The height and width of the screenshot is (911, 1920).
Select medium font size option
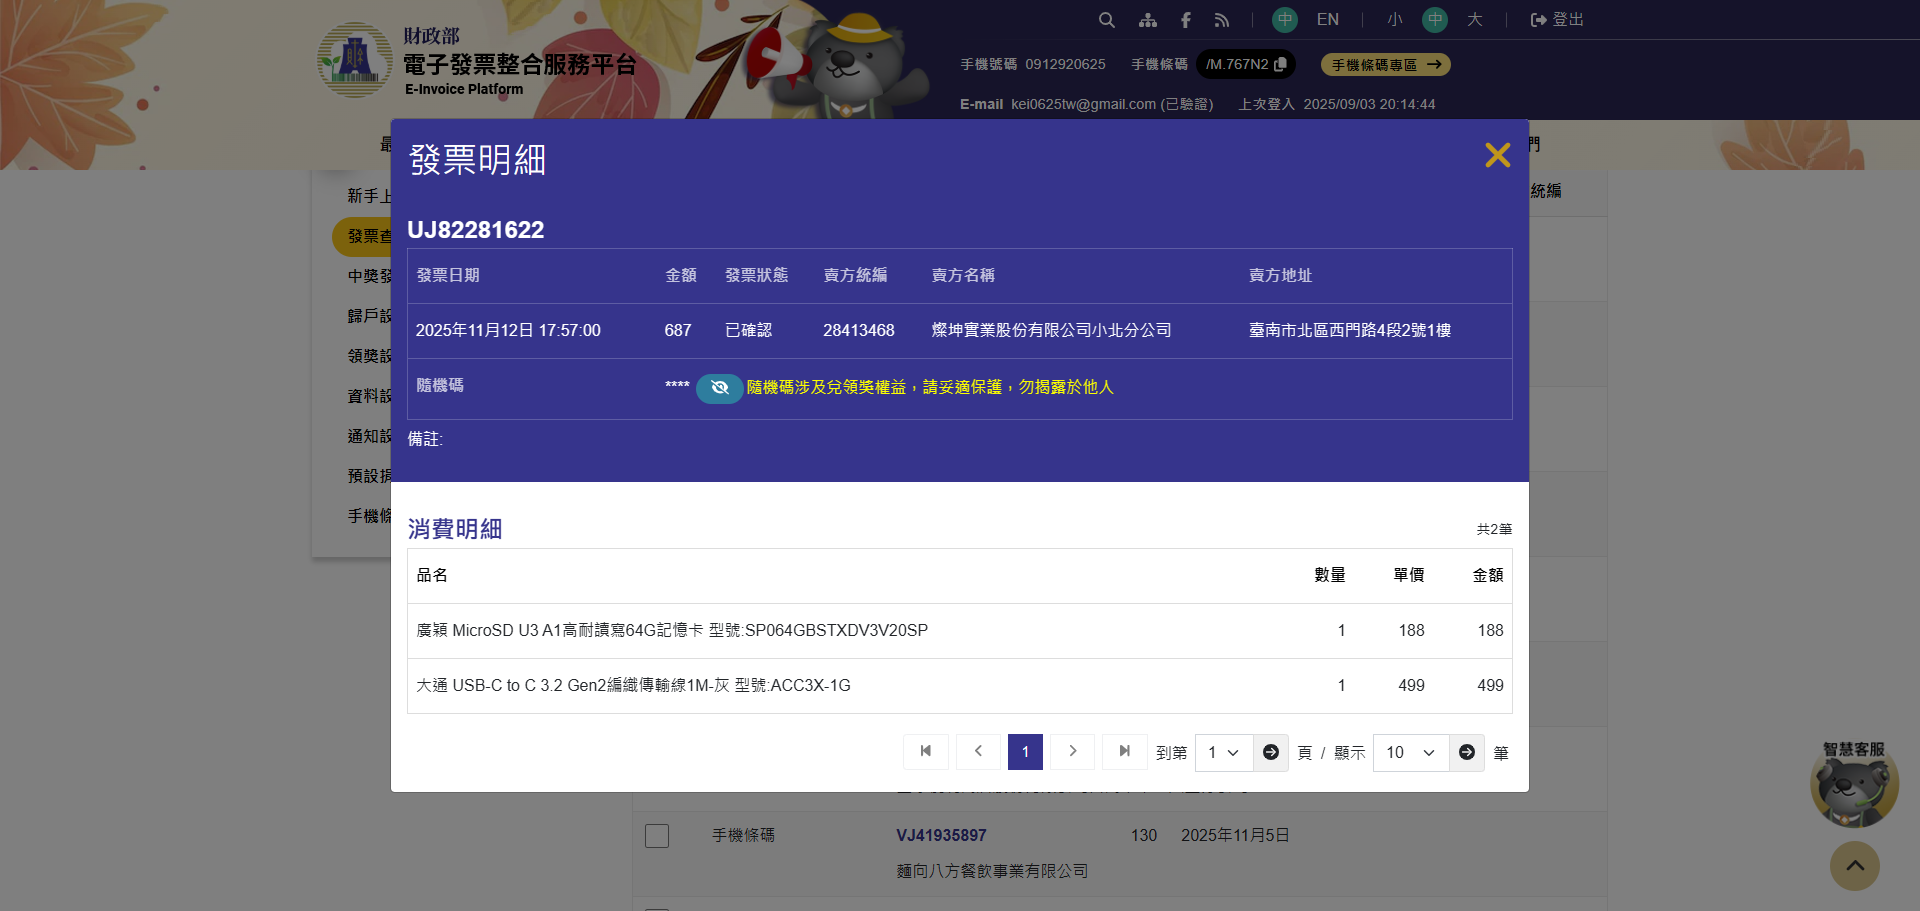1434,20
